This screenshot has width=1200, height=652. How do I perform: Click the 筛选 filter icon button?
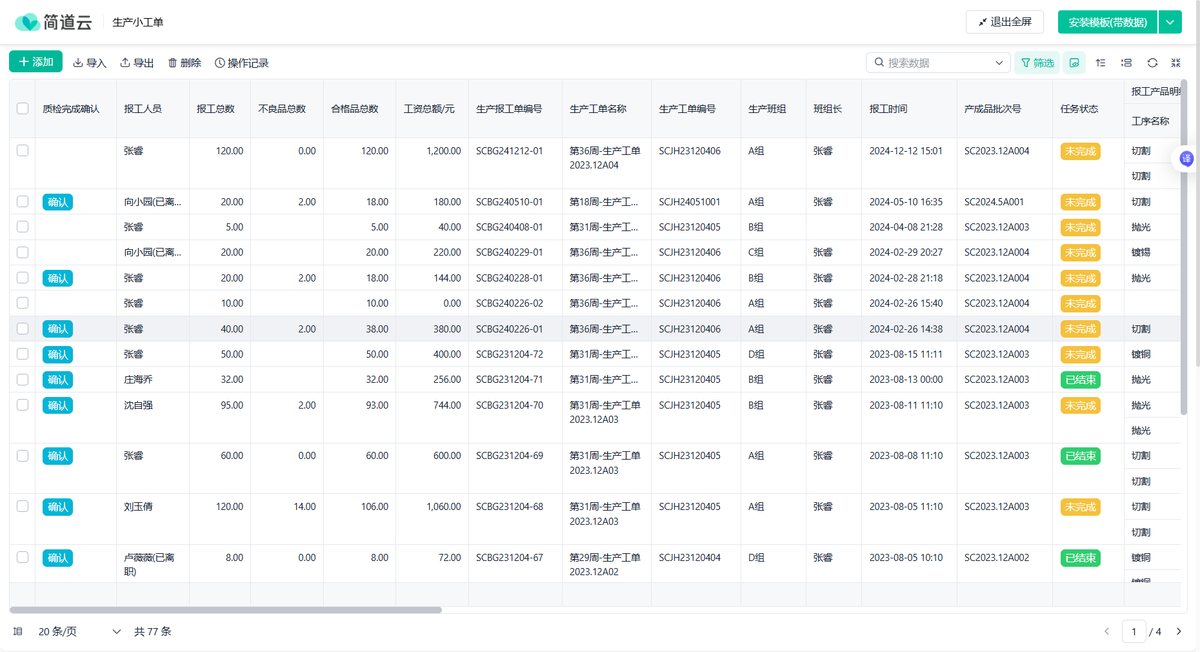(x=1037, y=63)
